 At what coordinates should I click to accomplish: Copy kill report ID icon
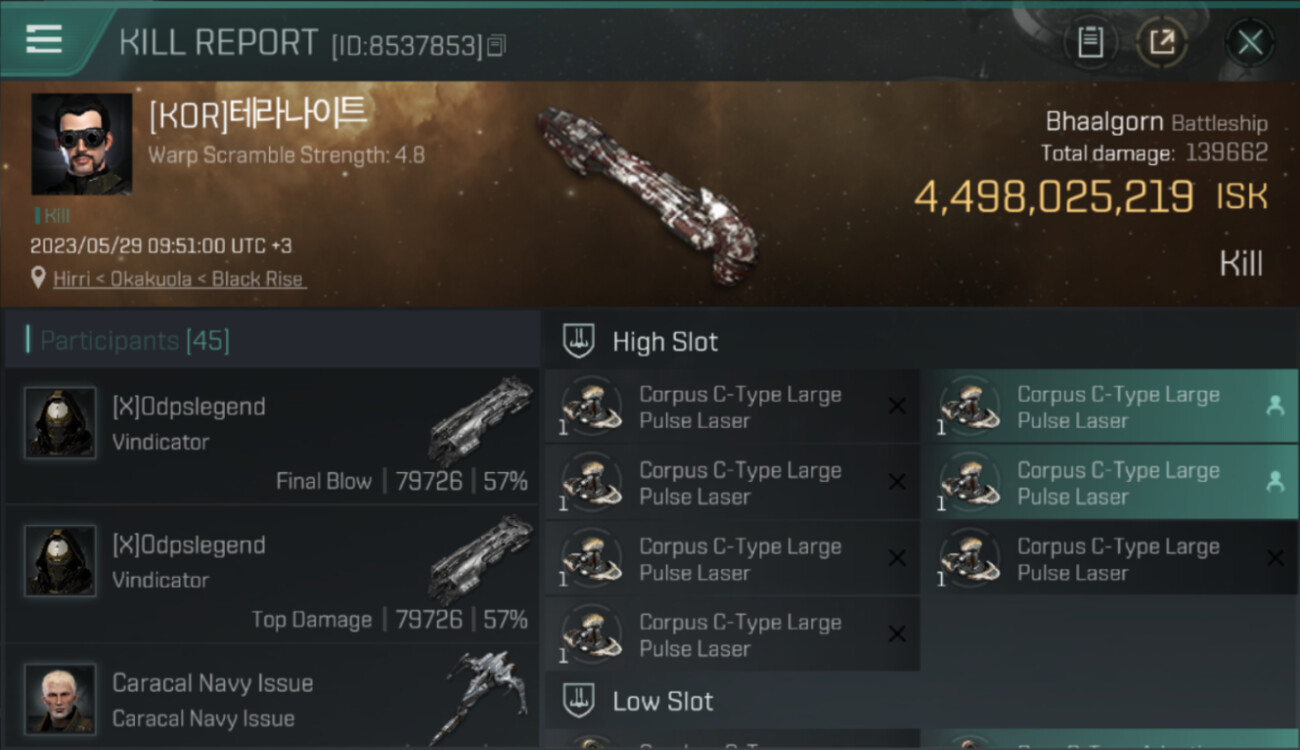tap(496, 45)
